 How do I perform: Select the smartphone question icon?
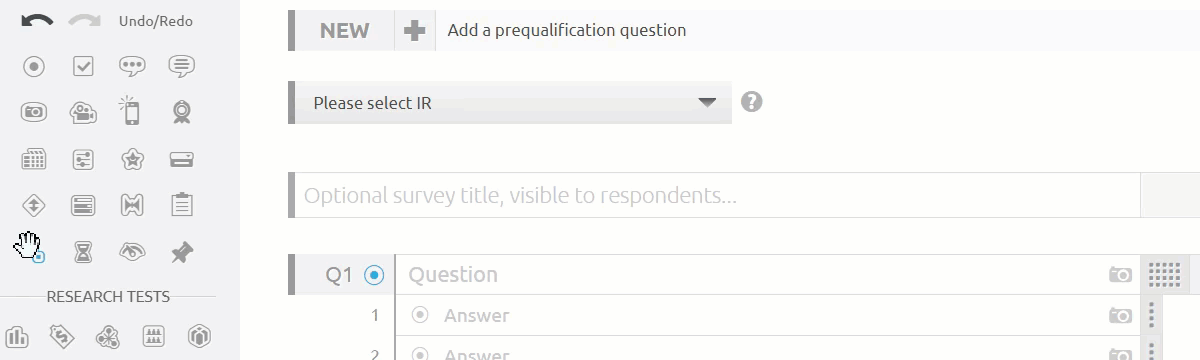[131, 110]
